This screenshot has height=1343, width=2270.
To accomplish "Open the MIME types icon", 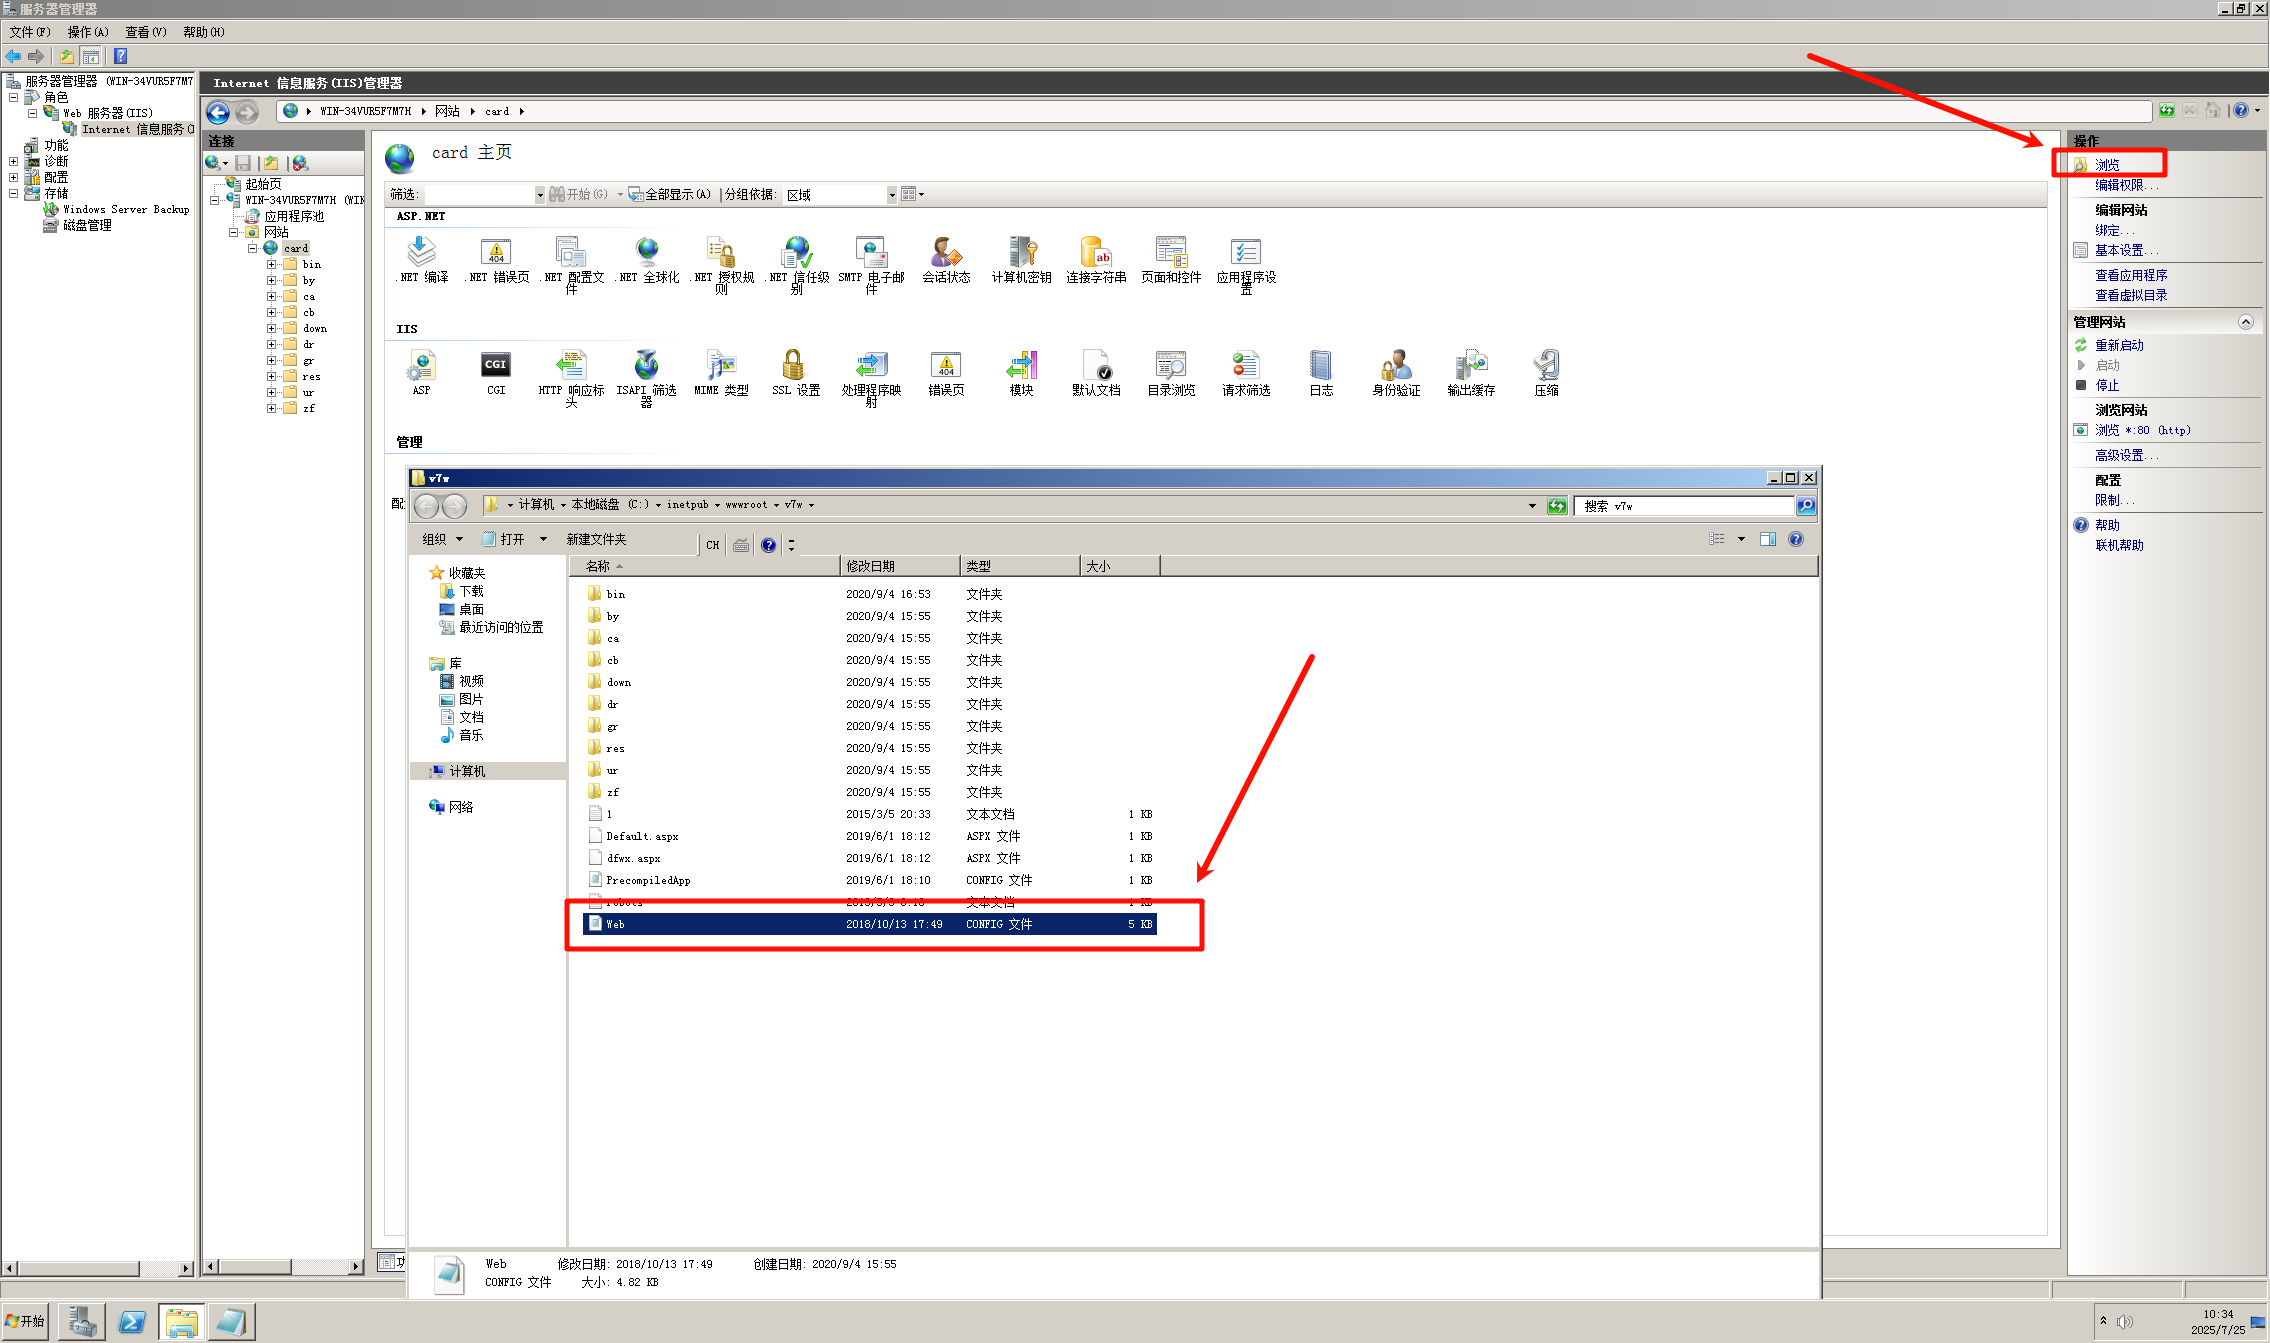I will tap(721, 366).
